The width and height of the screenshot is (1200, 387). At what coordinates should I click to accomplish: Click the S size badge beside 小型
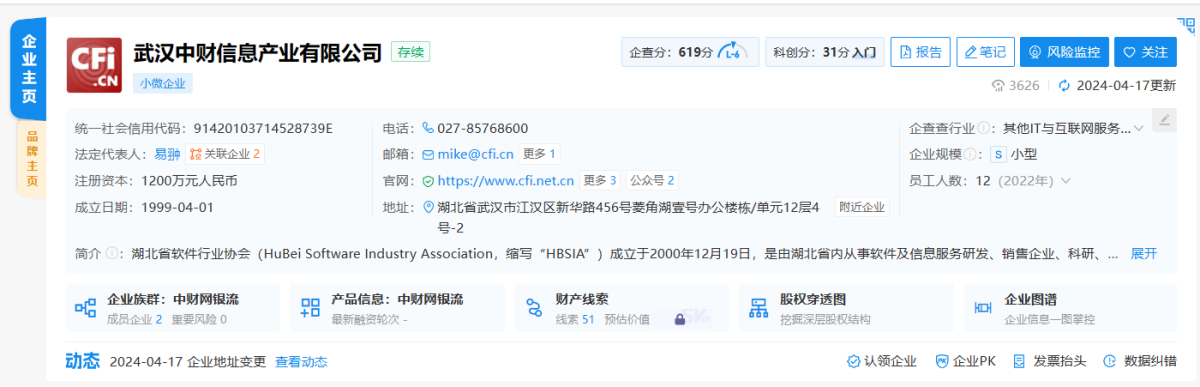(x=997, y=154)
